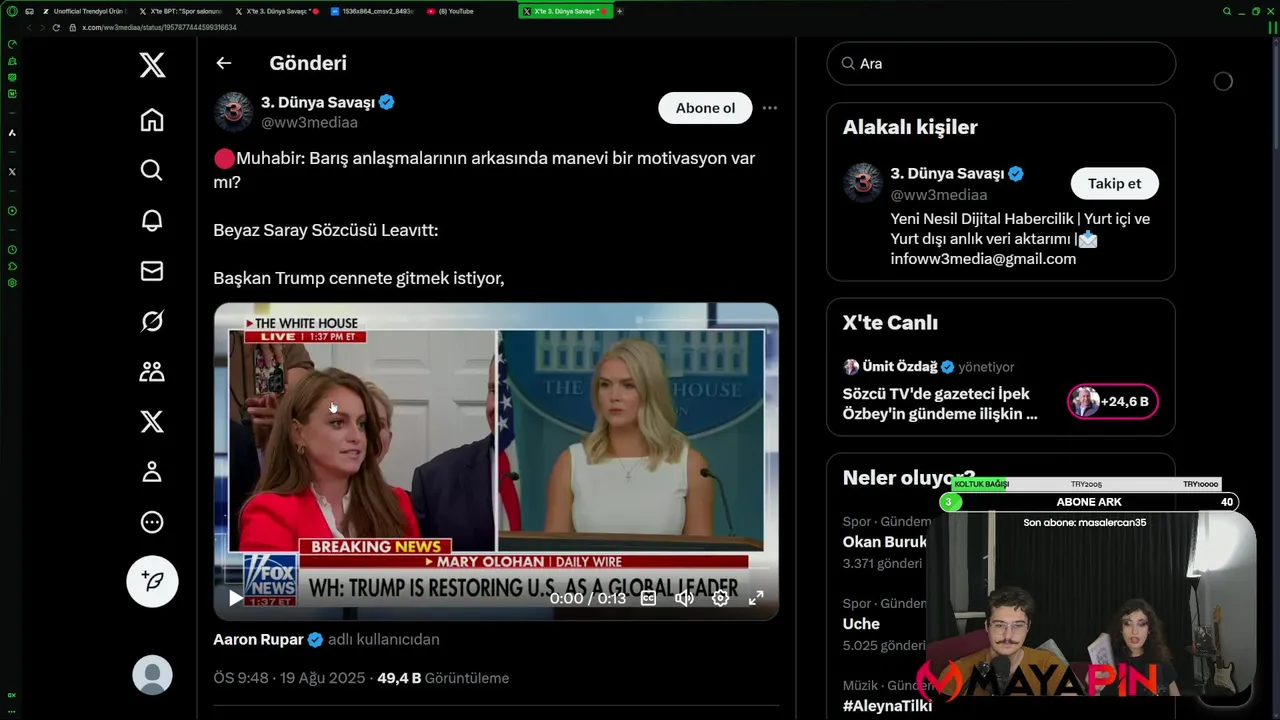The image size is (1280, 720).
Task: Switch to Unofficial Trendyol Ürün browser tab
Action: [84, 11]
